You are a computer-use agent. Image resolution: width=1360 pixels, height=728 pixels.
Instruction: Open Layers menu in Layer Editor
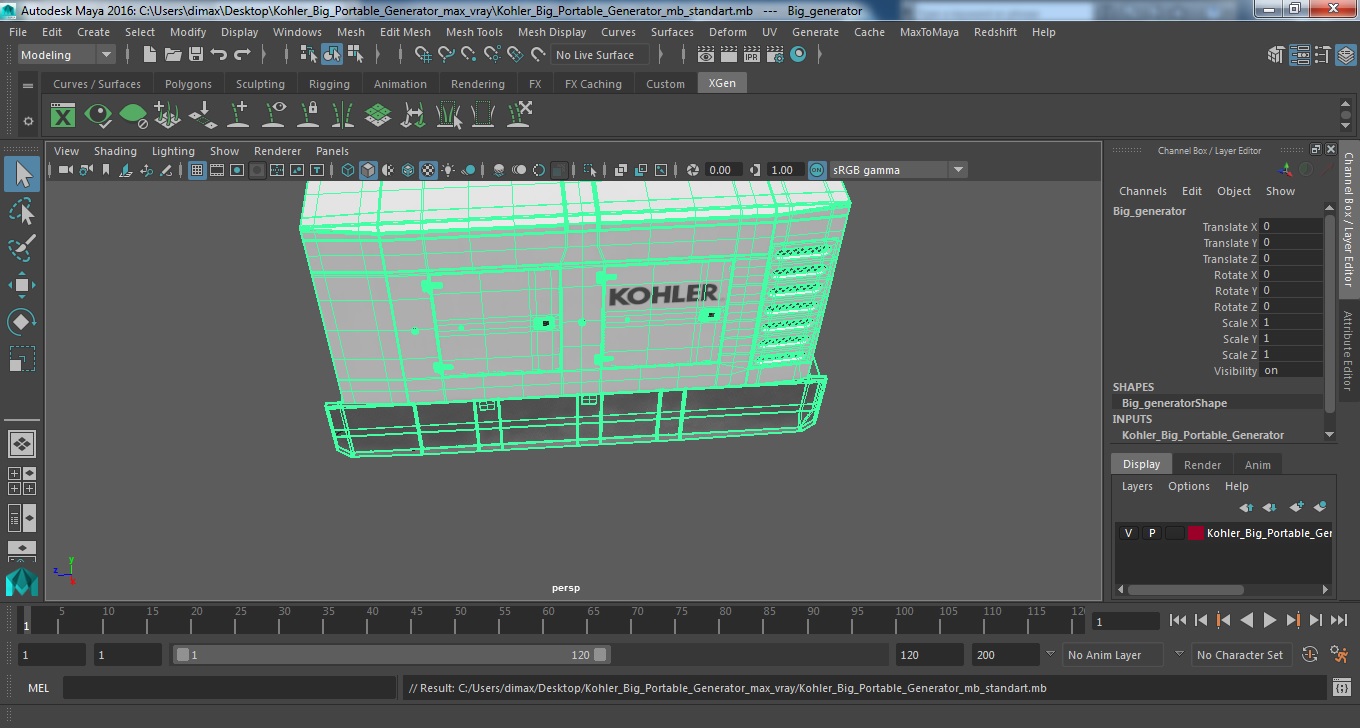[x=1137, y=486]
